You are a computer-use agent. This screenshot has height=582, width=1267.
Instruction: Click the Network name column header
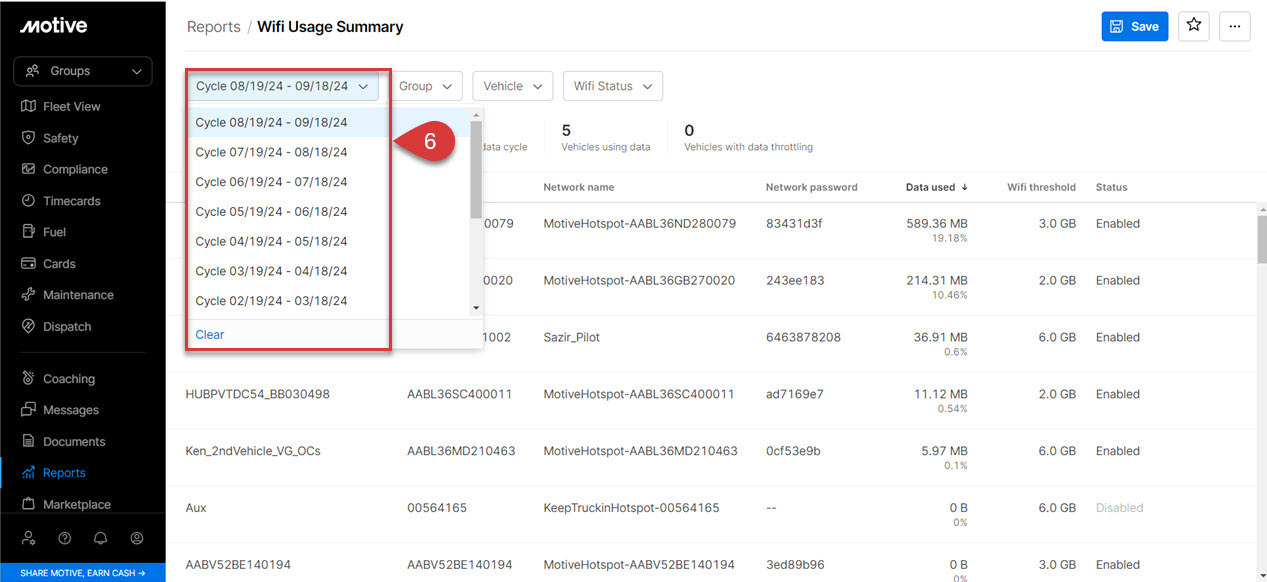tap(579, 187)
